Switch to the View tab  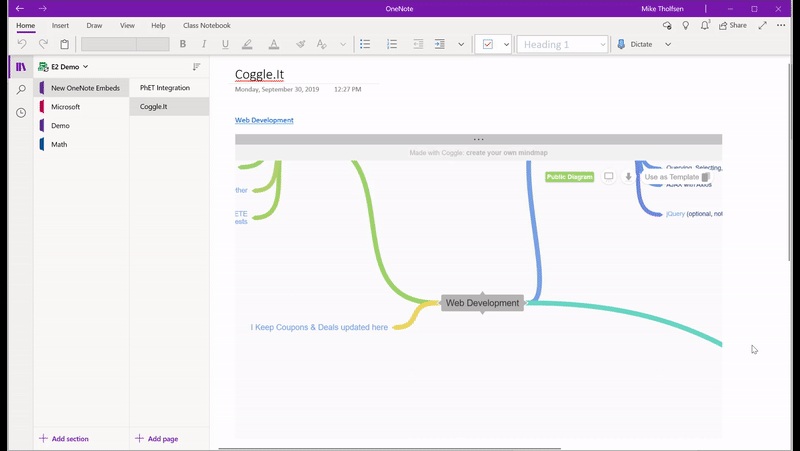127,26
